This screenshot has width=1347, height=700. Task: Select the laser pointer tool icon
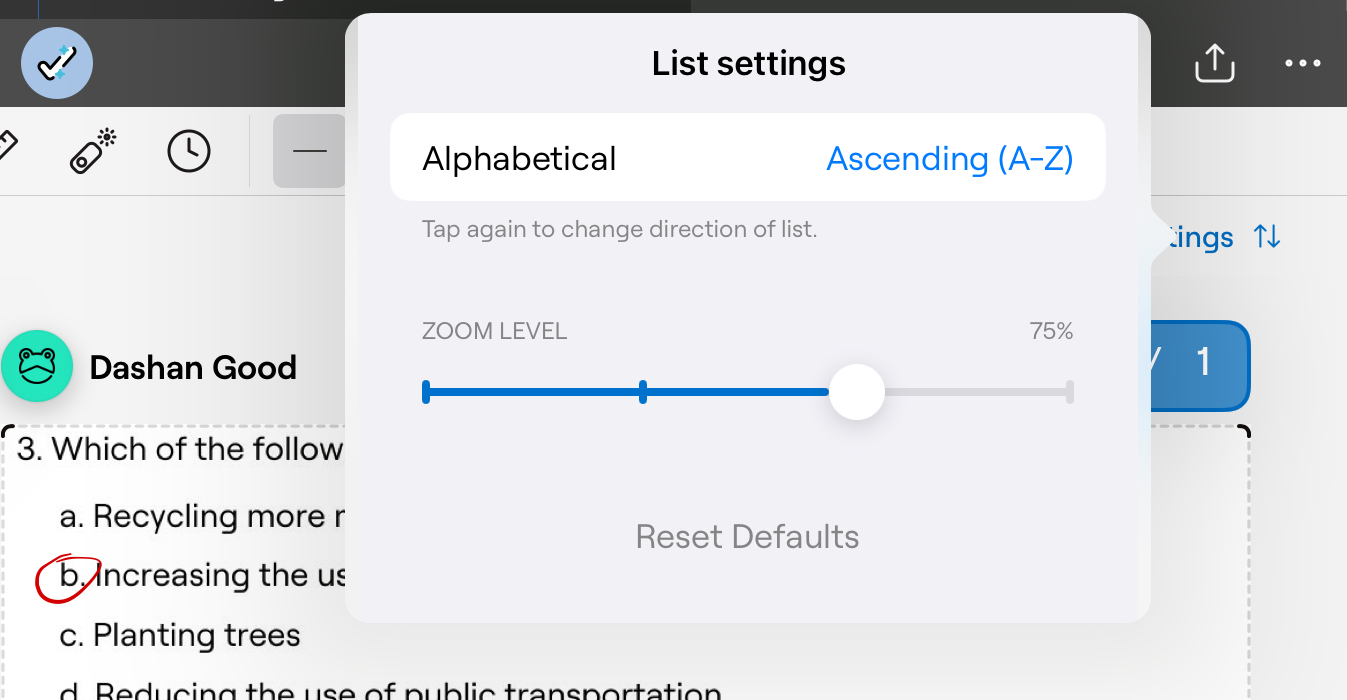[x=93, y=152]
